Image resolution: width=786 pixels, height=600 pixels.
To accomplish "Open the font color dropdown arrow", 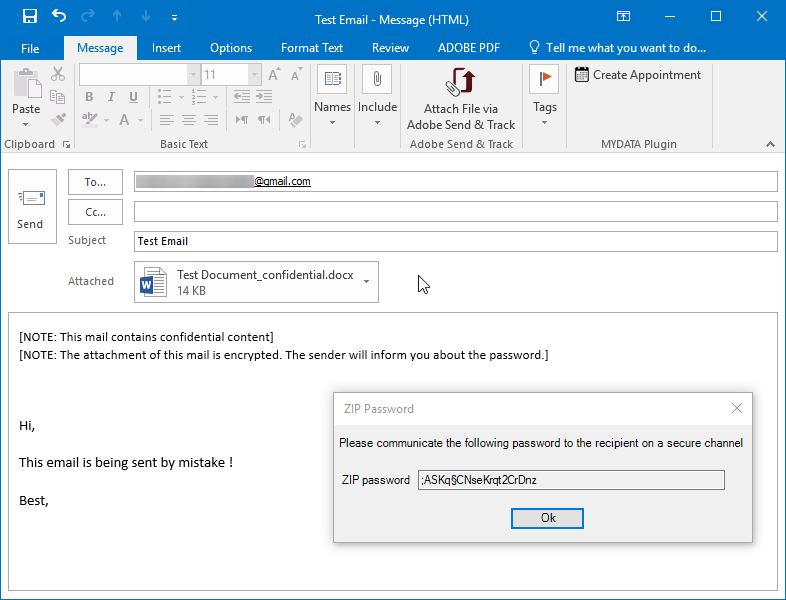I will coord(140,120).
